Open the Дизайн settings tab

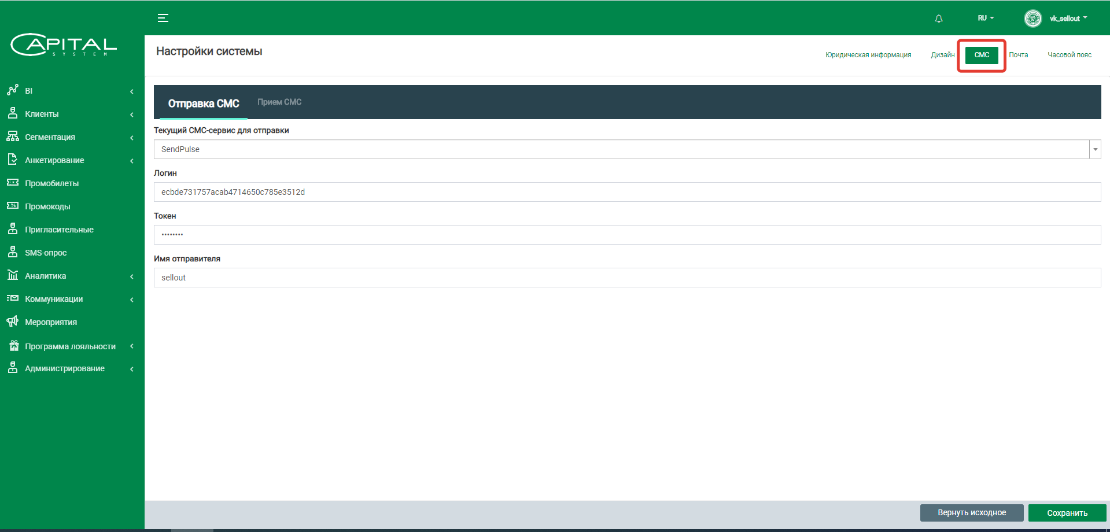(x=942, y=54)
